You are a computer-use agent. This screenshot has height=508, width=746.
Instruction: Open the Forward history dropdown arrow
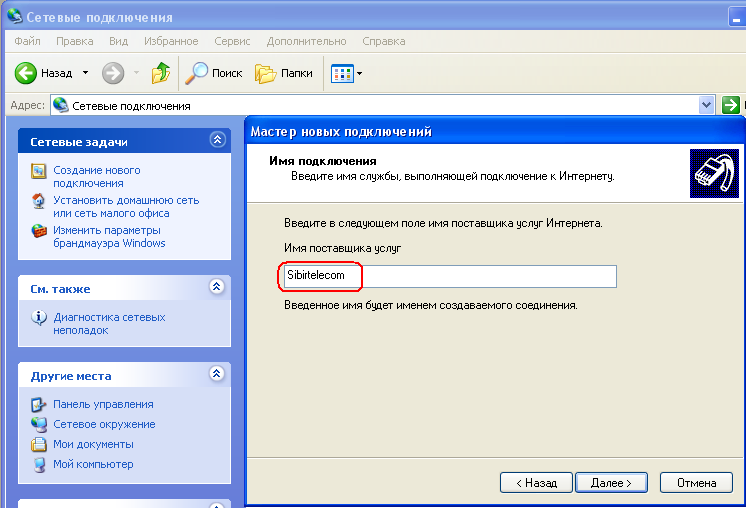pyautogui.click(x=137, y=73)
